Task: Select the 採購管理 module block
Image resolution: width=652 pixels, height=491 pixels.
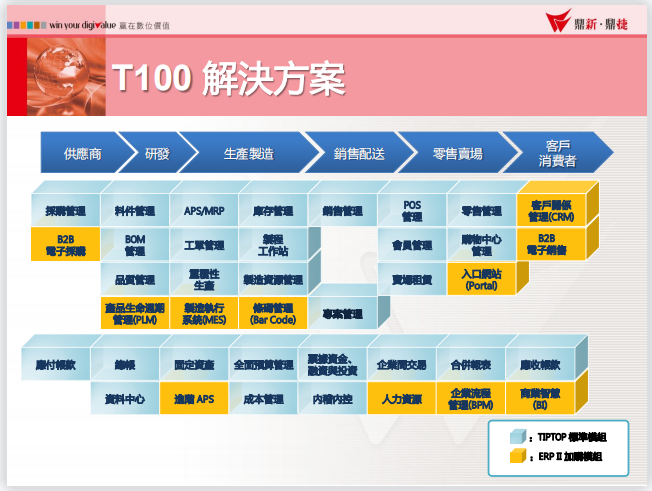Action: point(66,210)
